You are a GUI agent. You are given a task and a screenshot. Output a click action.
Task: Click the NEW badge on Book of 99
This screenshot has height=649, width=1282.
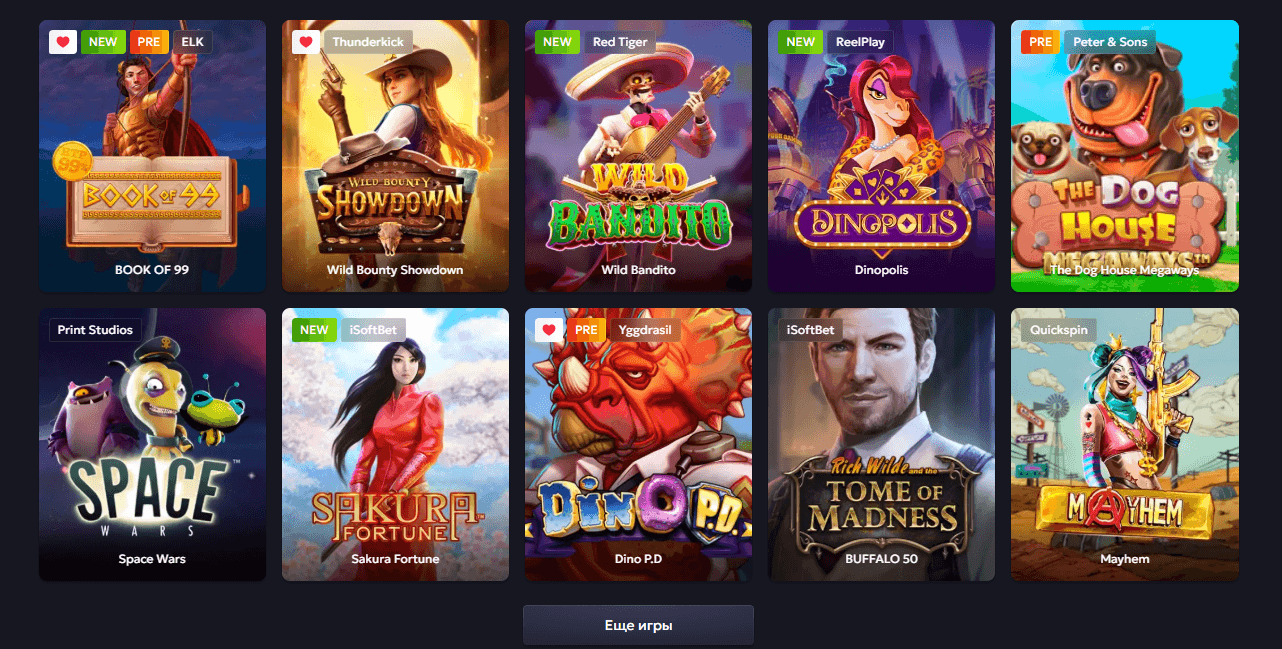(x=103, y=42)
